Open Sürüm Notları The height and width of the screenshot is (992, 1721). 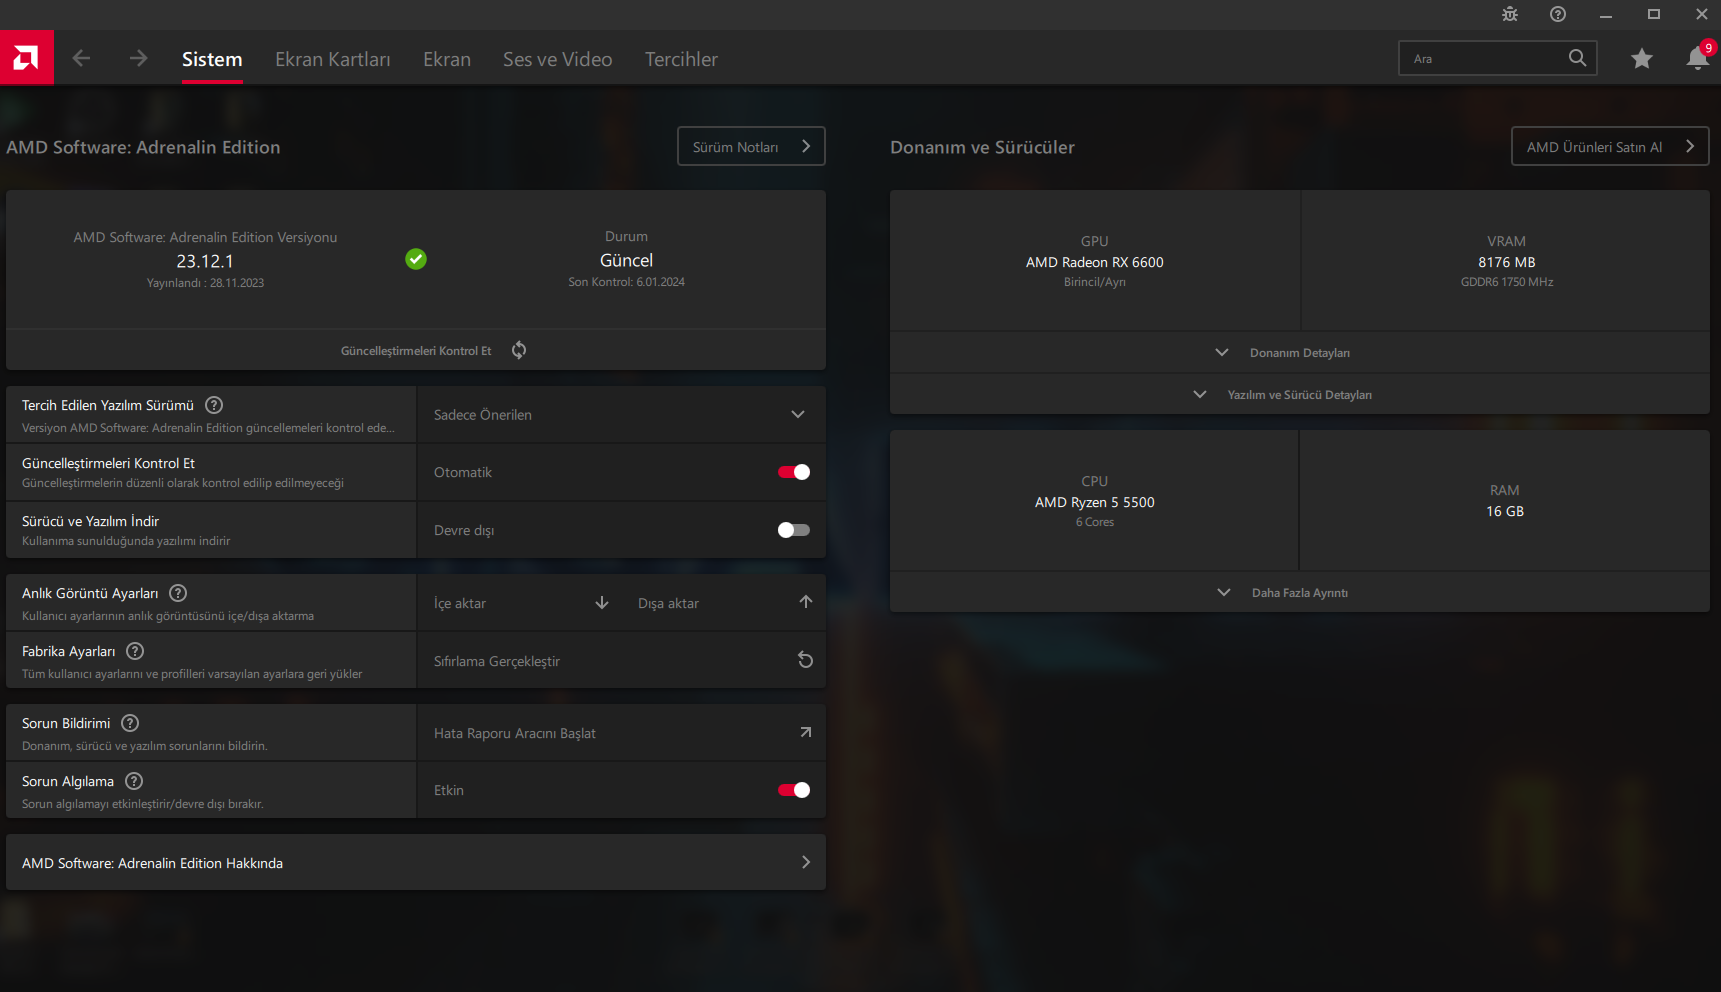(751, 146)
